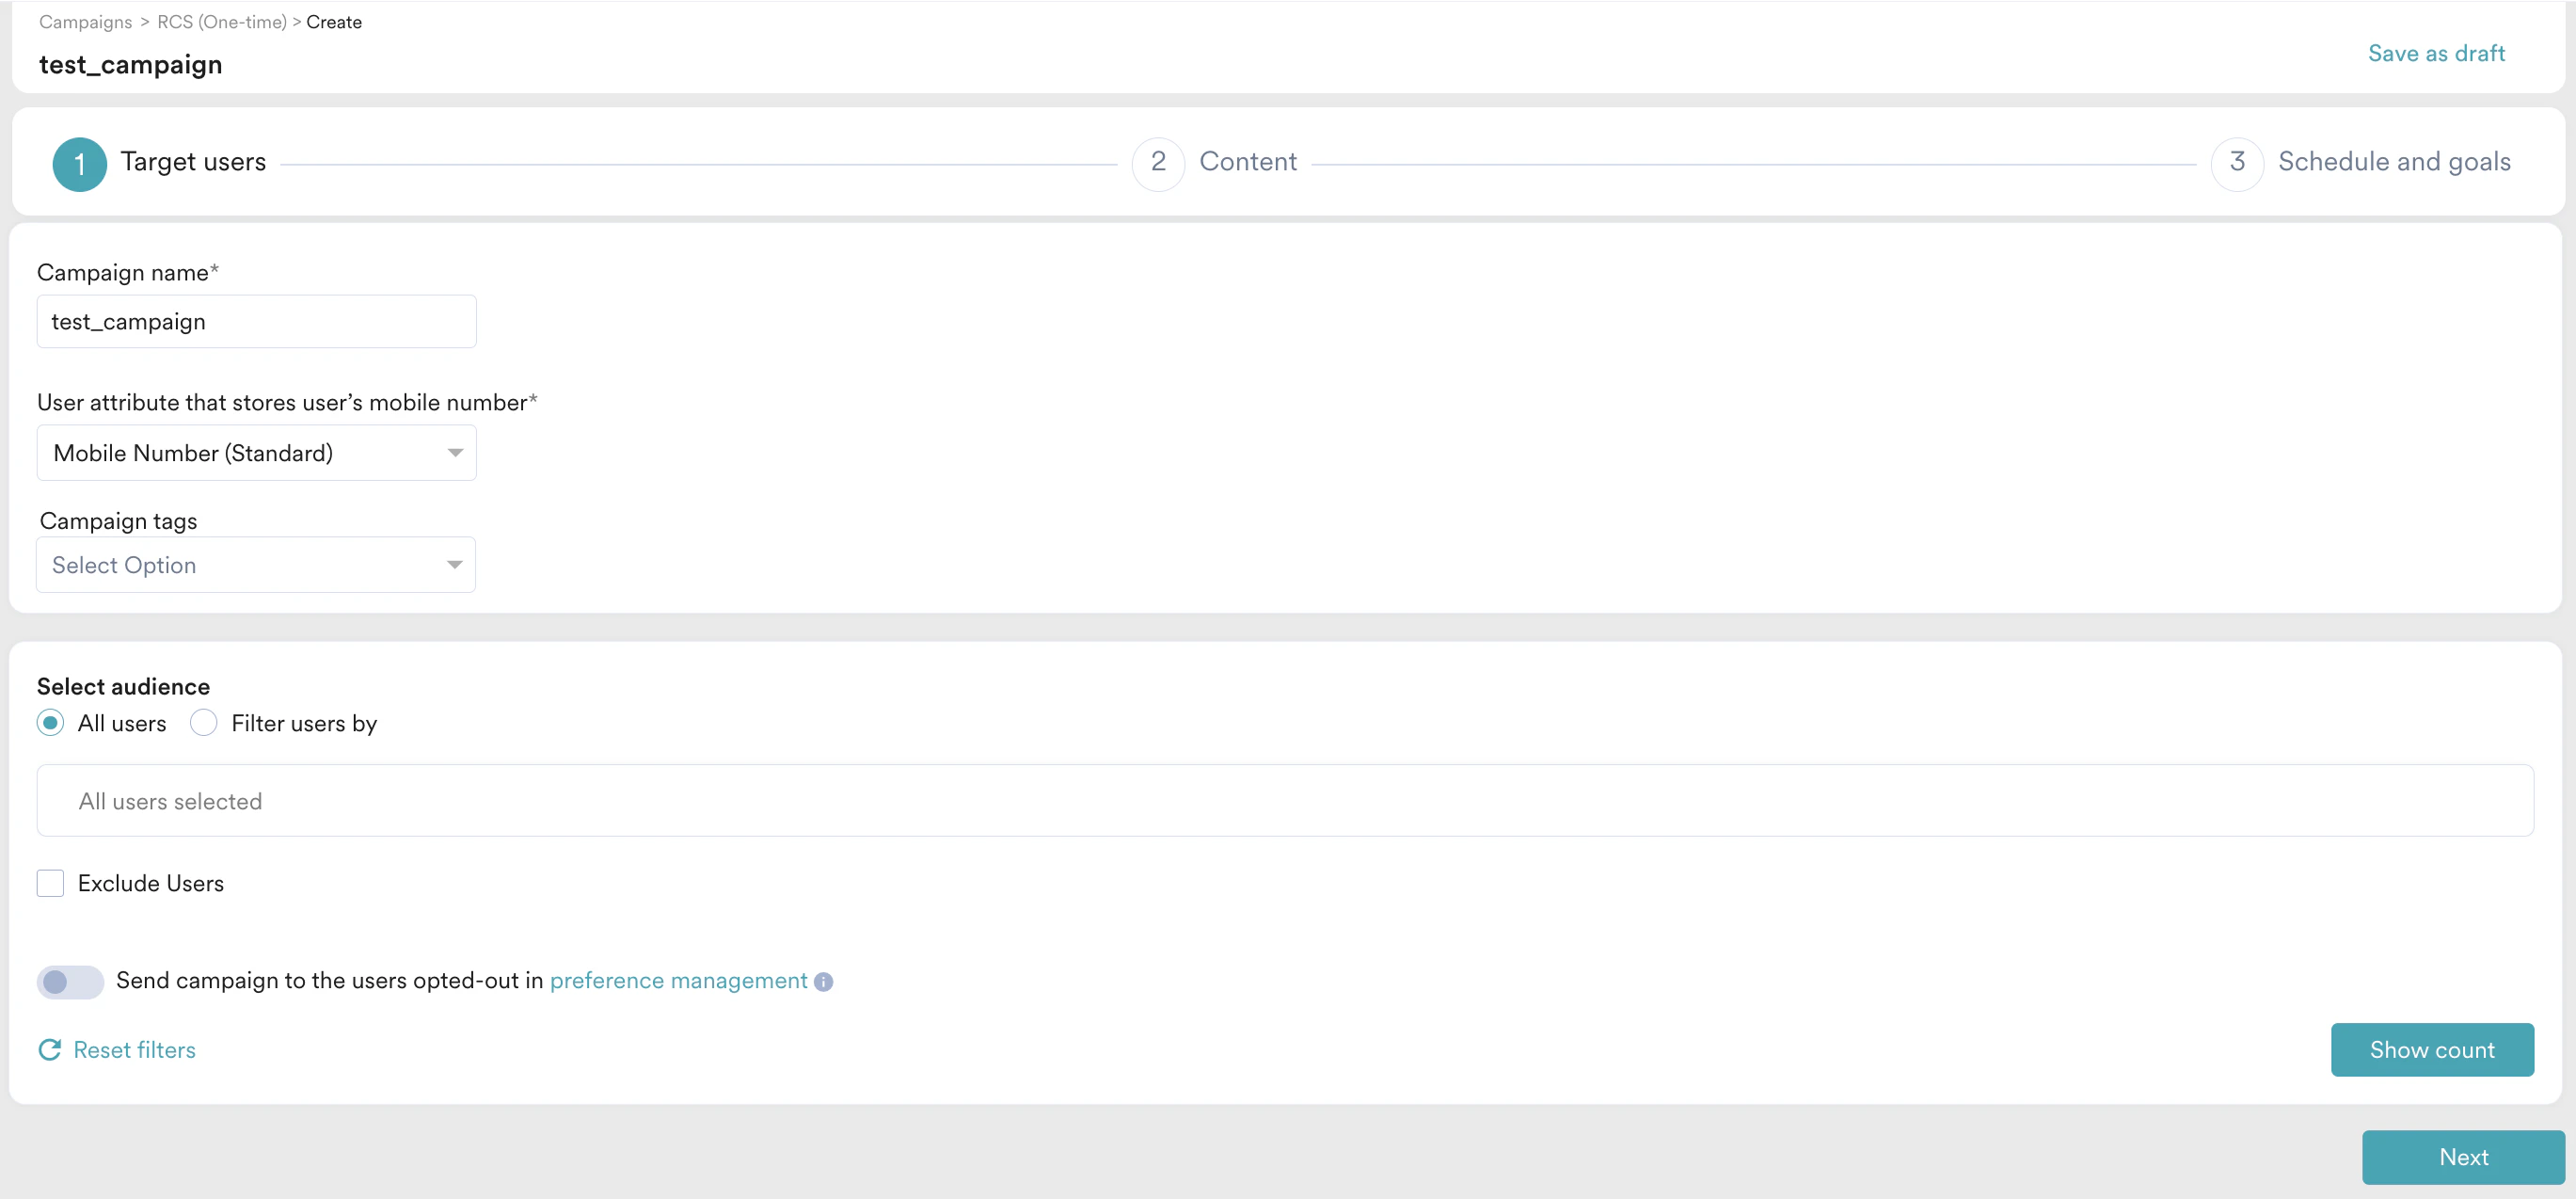2576x1199 pixels.
Task: Click the Mobile Number dropdown chevron
Action: (x=455, y=453)
